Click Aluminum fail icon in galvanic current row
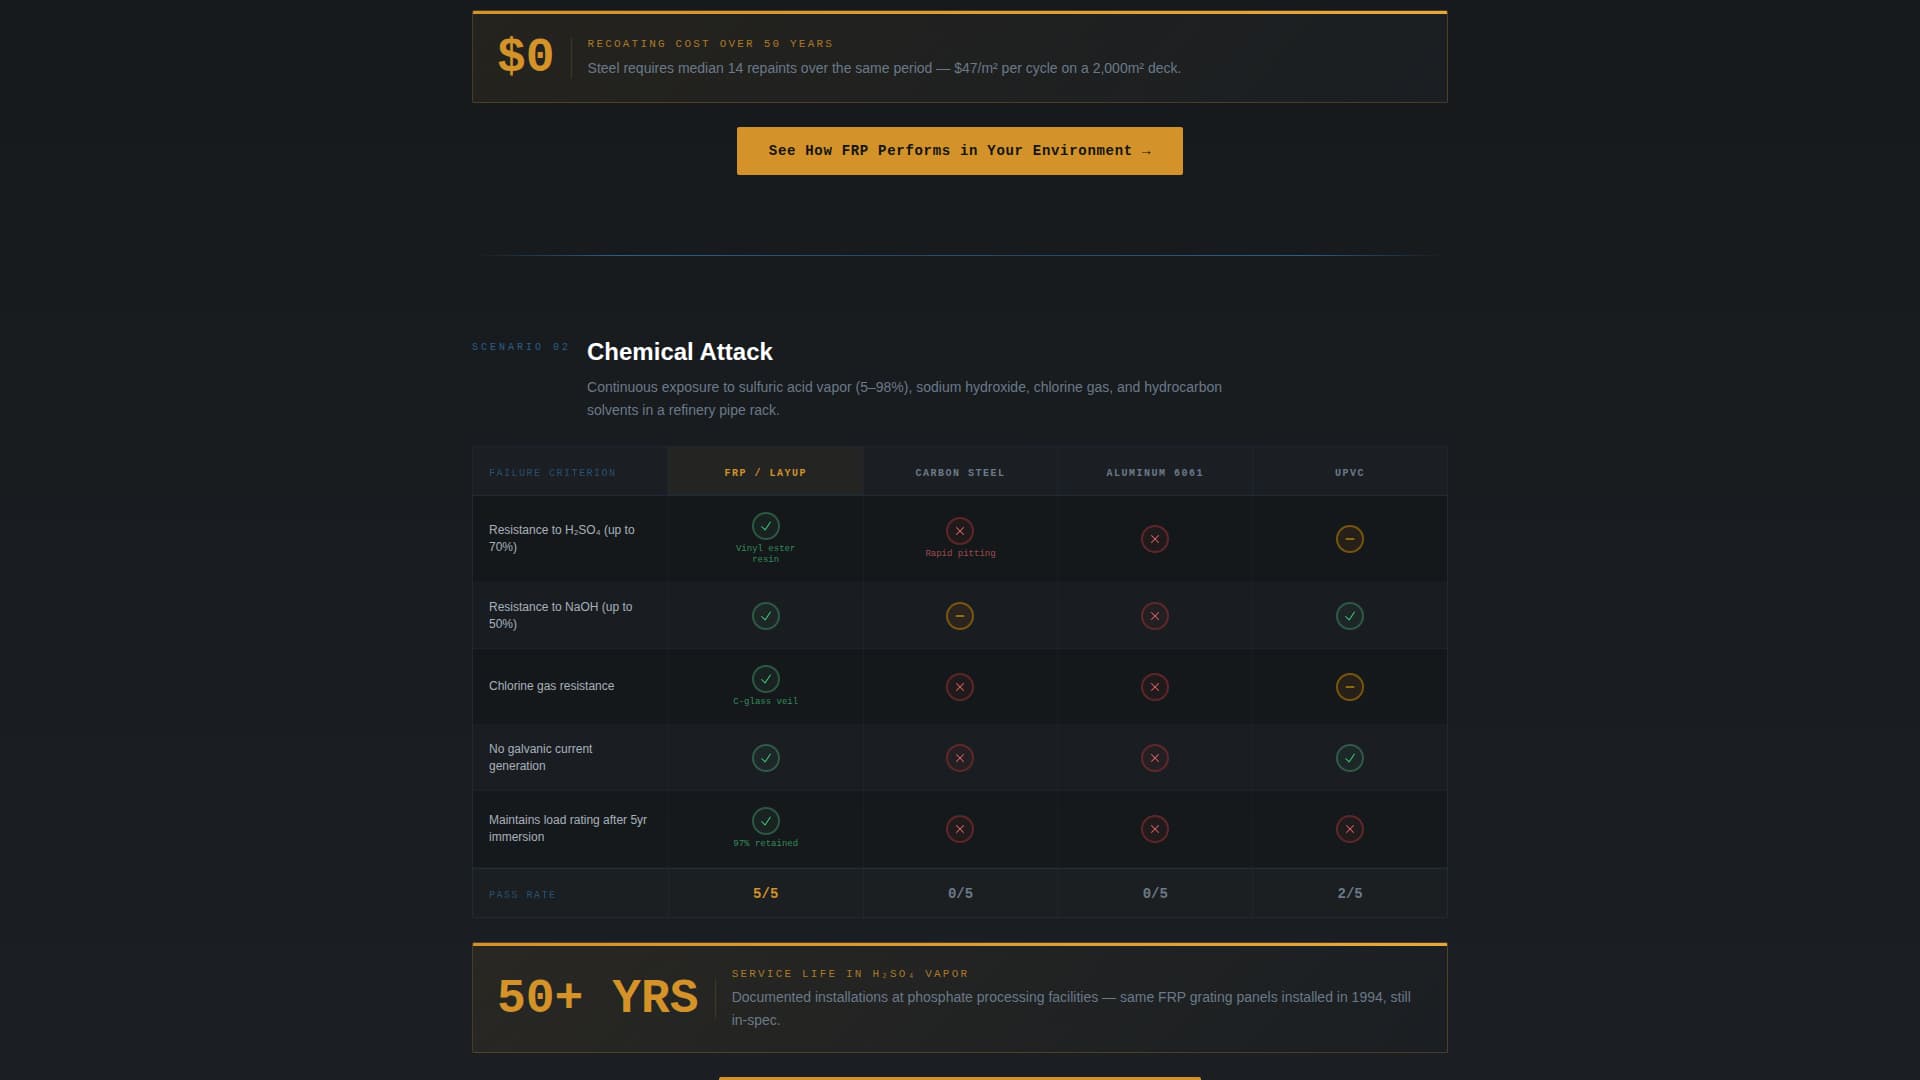The width and height of the screenshot is (1920, 1080). (1154, 758)
